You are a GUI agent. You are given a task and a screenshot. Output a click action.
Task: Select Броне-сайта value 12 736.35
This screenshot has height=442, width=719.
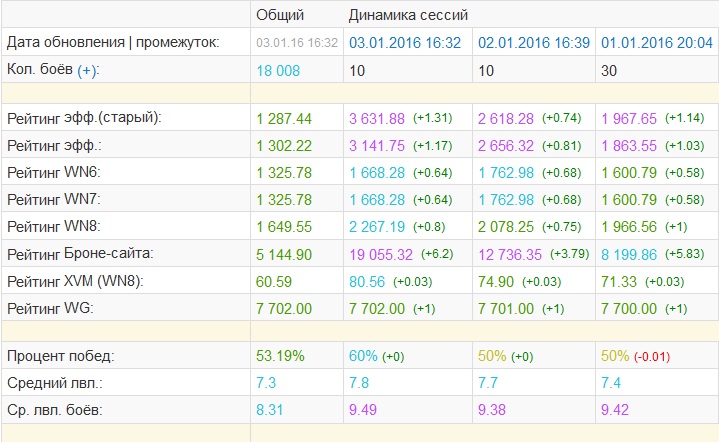[510, 254]
